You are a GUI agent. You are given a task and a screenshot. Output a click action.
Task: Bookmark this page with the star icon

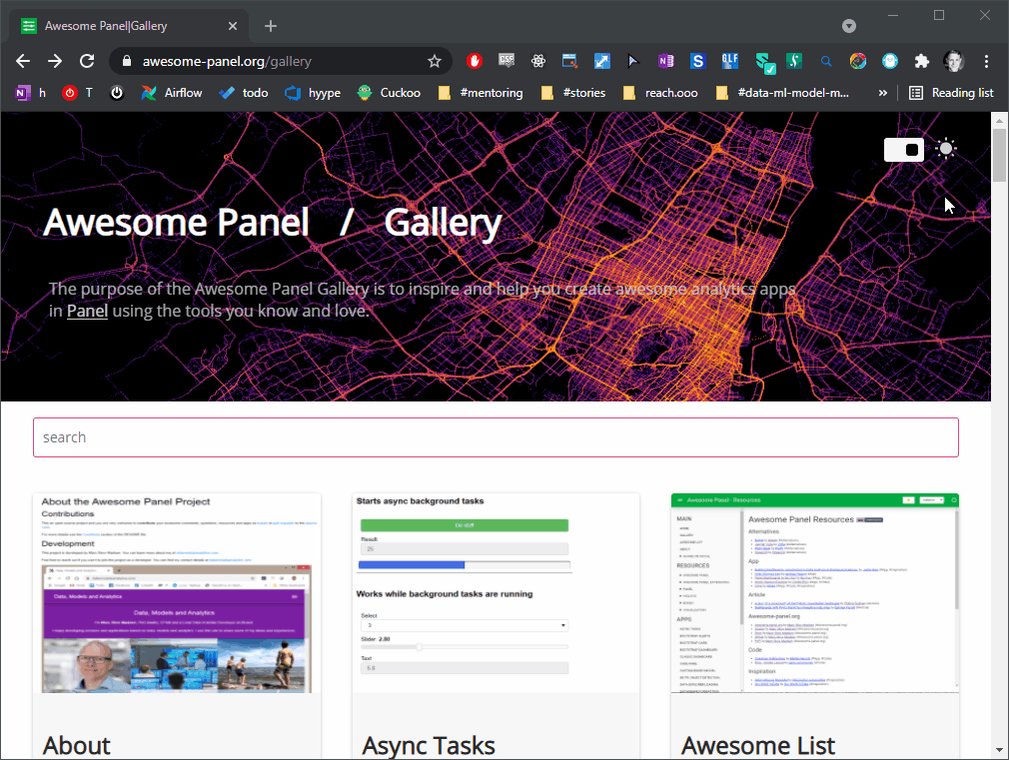434,61
